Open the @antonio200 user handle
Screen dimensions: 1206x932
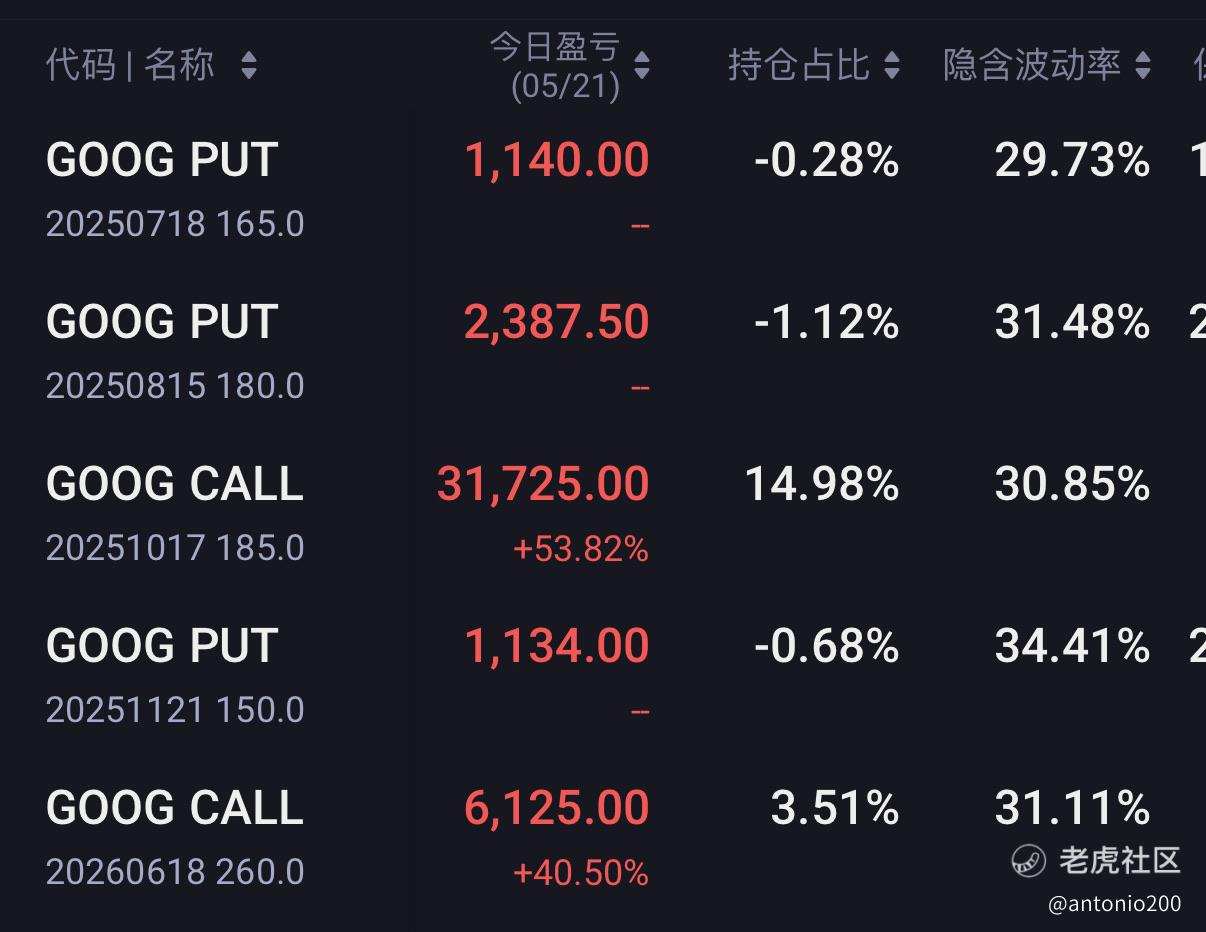[1114, 904]
